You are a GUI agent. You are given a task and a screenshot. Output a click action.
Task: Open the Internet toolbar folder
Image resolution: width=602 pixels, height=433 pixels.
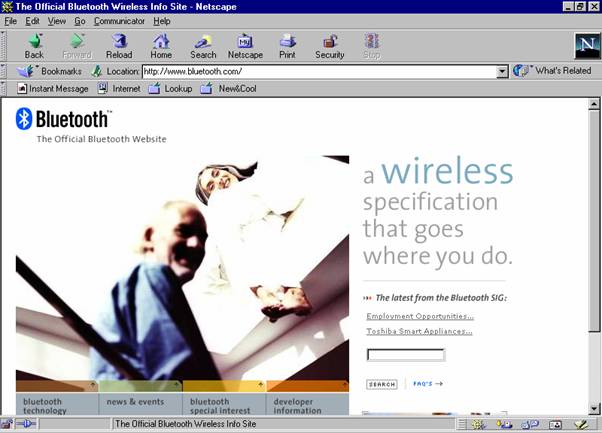coord(119,89)
